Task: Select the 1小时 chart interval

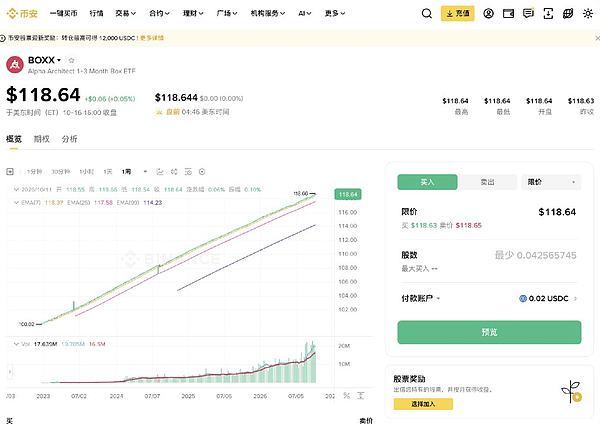Action: point(86,172)
